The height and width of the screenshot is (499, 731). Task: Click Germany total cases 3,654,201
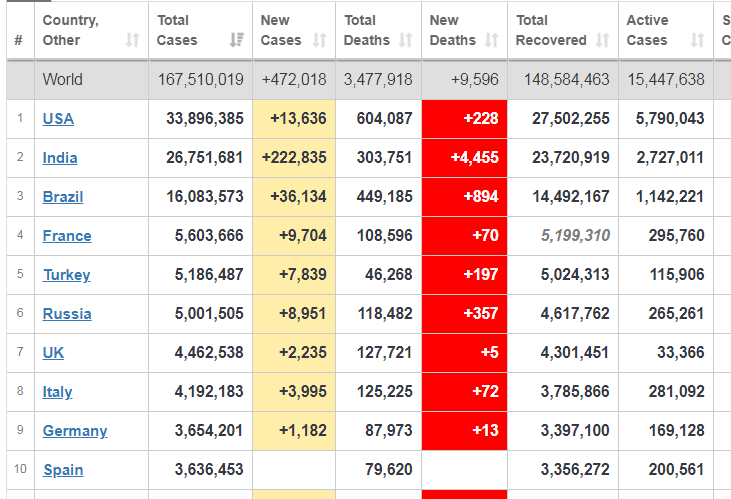tap(209, 430)
